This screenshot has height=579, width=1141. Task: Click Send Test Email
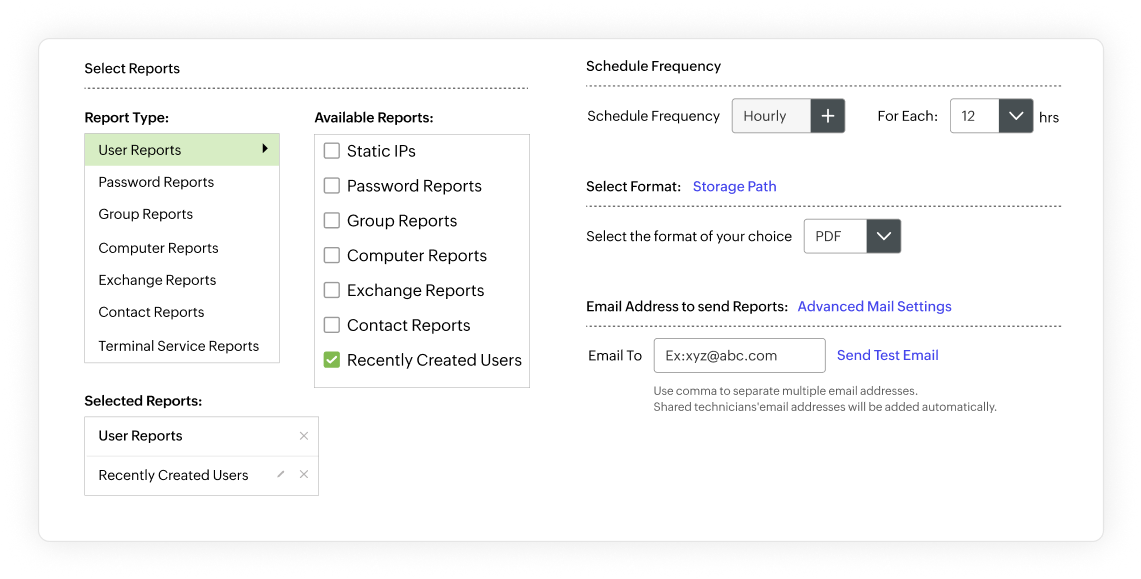[887, 355]
